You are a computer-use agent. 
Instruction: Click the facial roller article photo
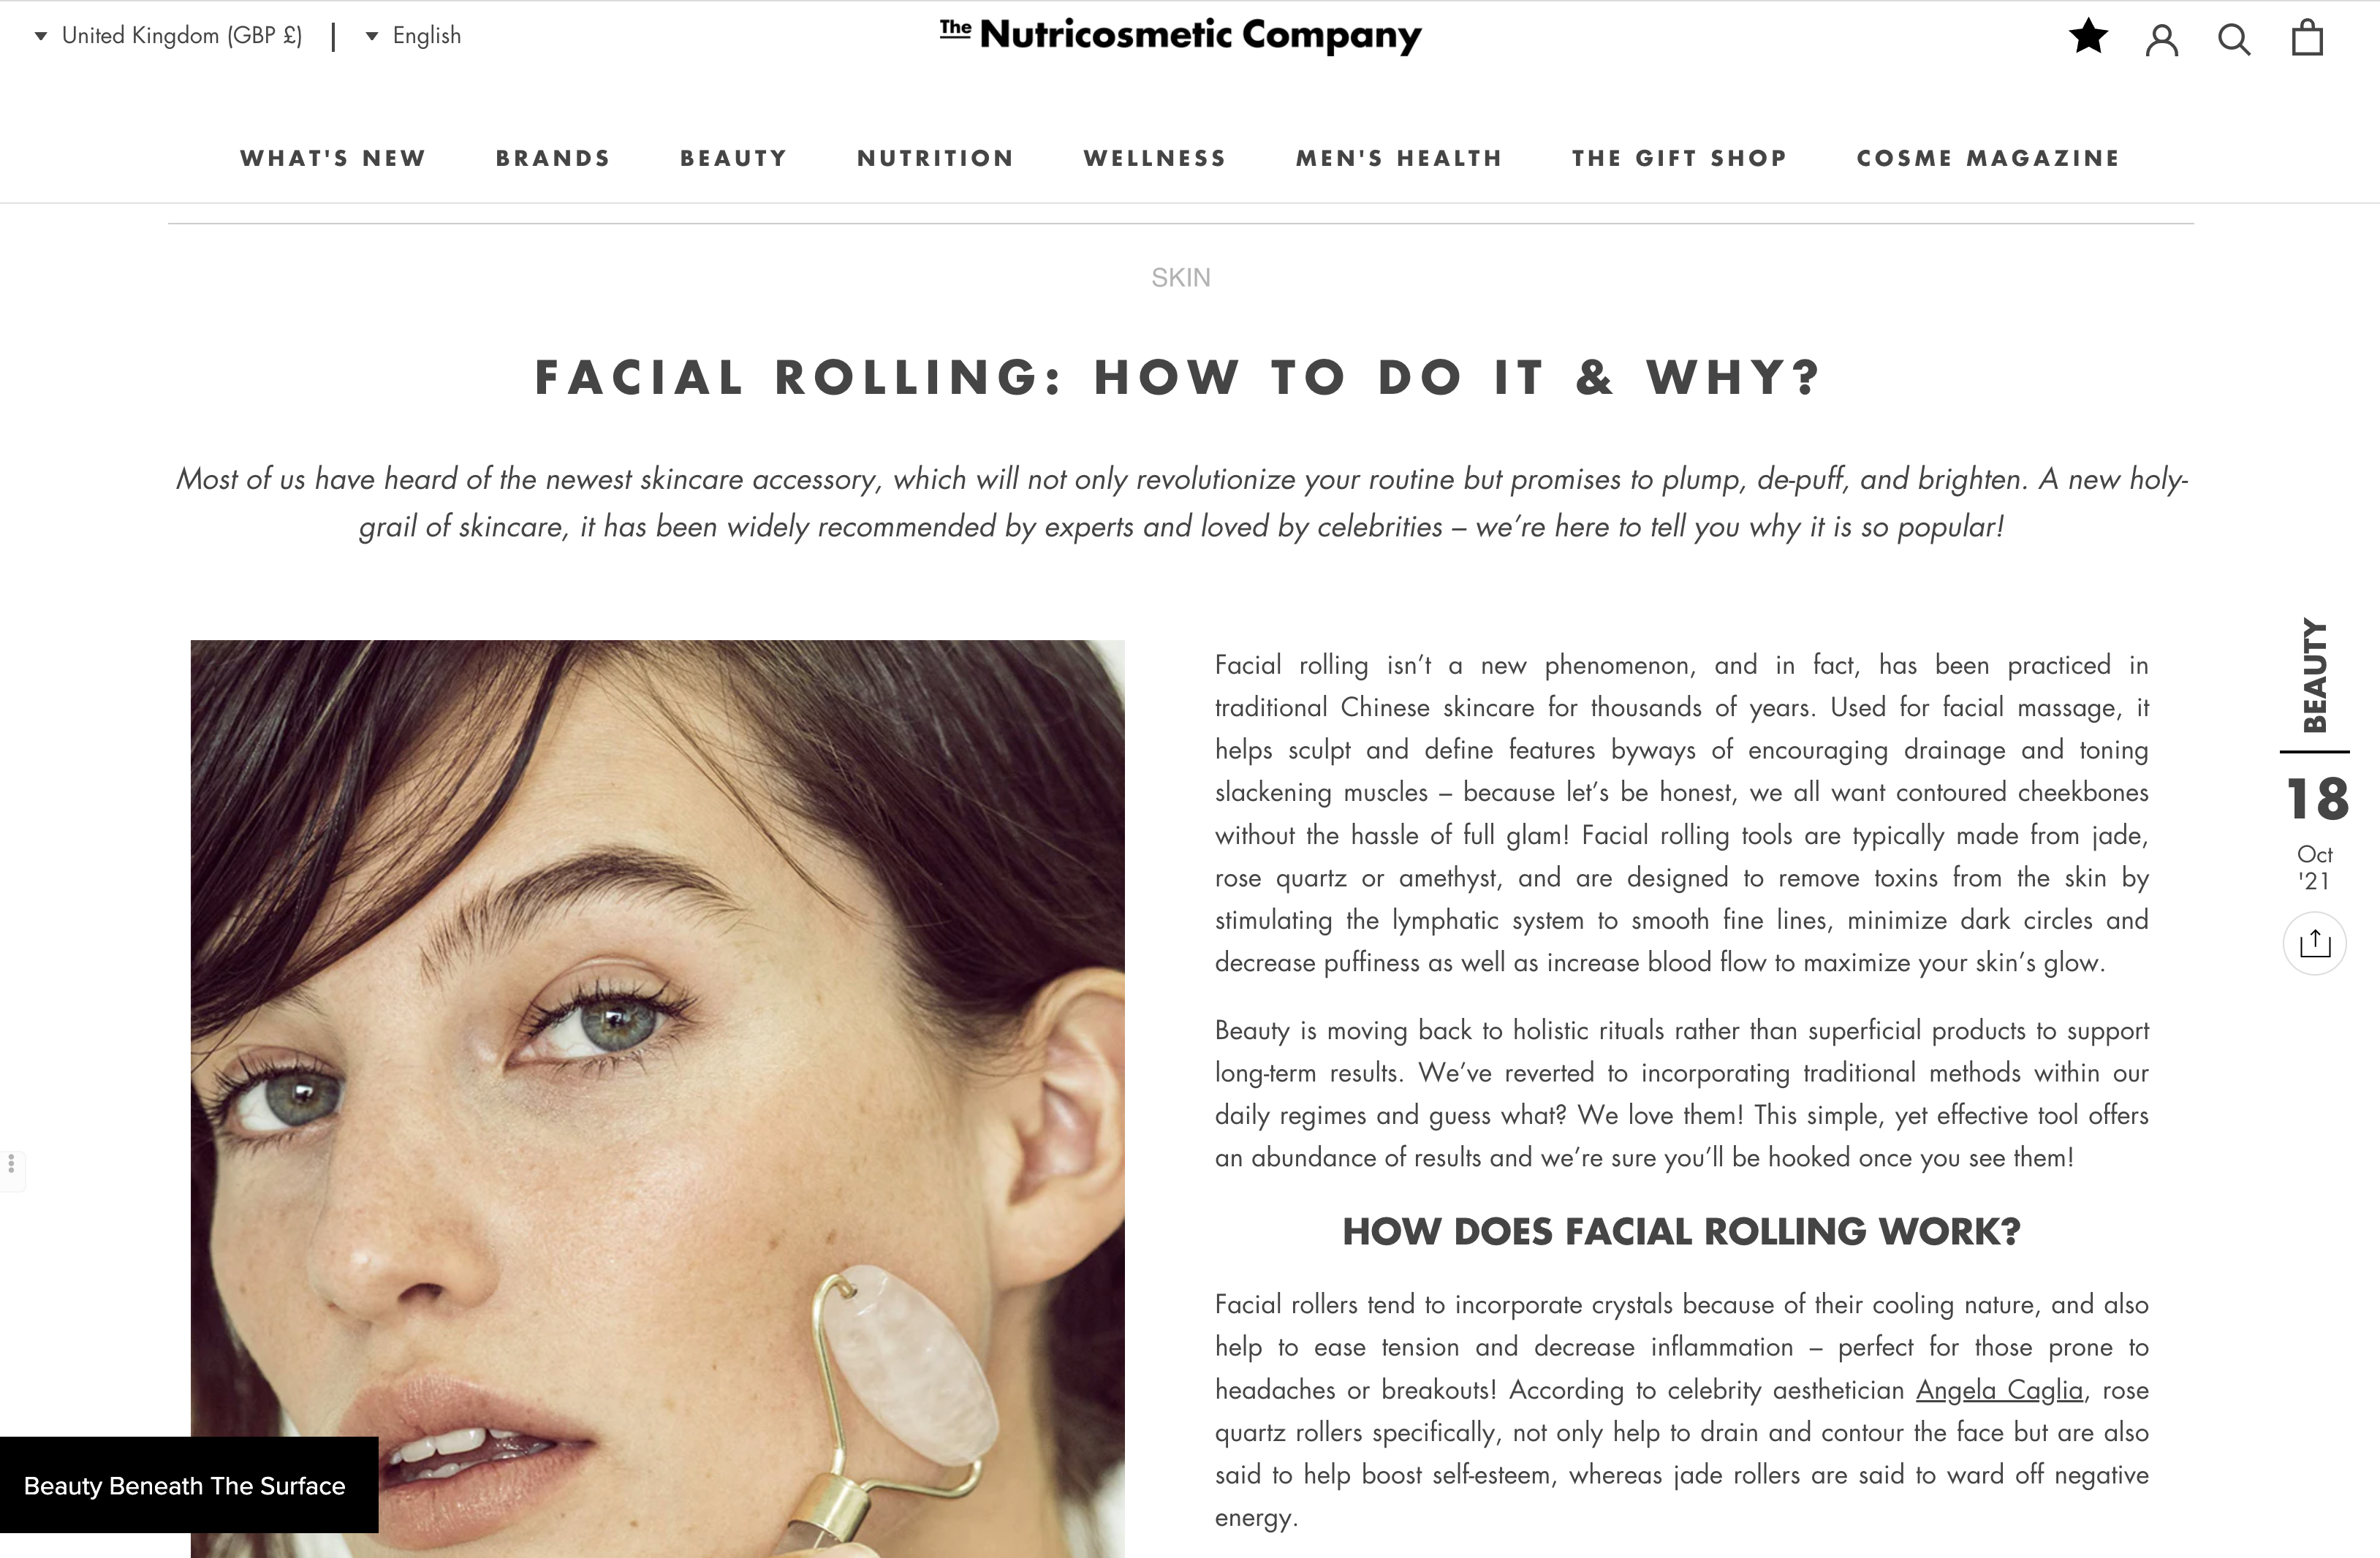pyautogui.click(x=657, y=1098)
